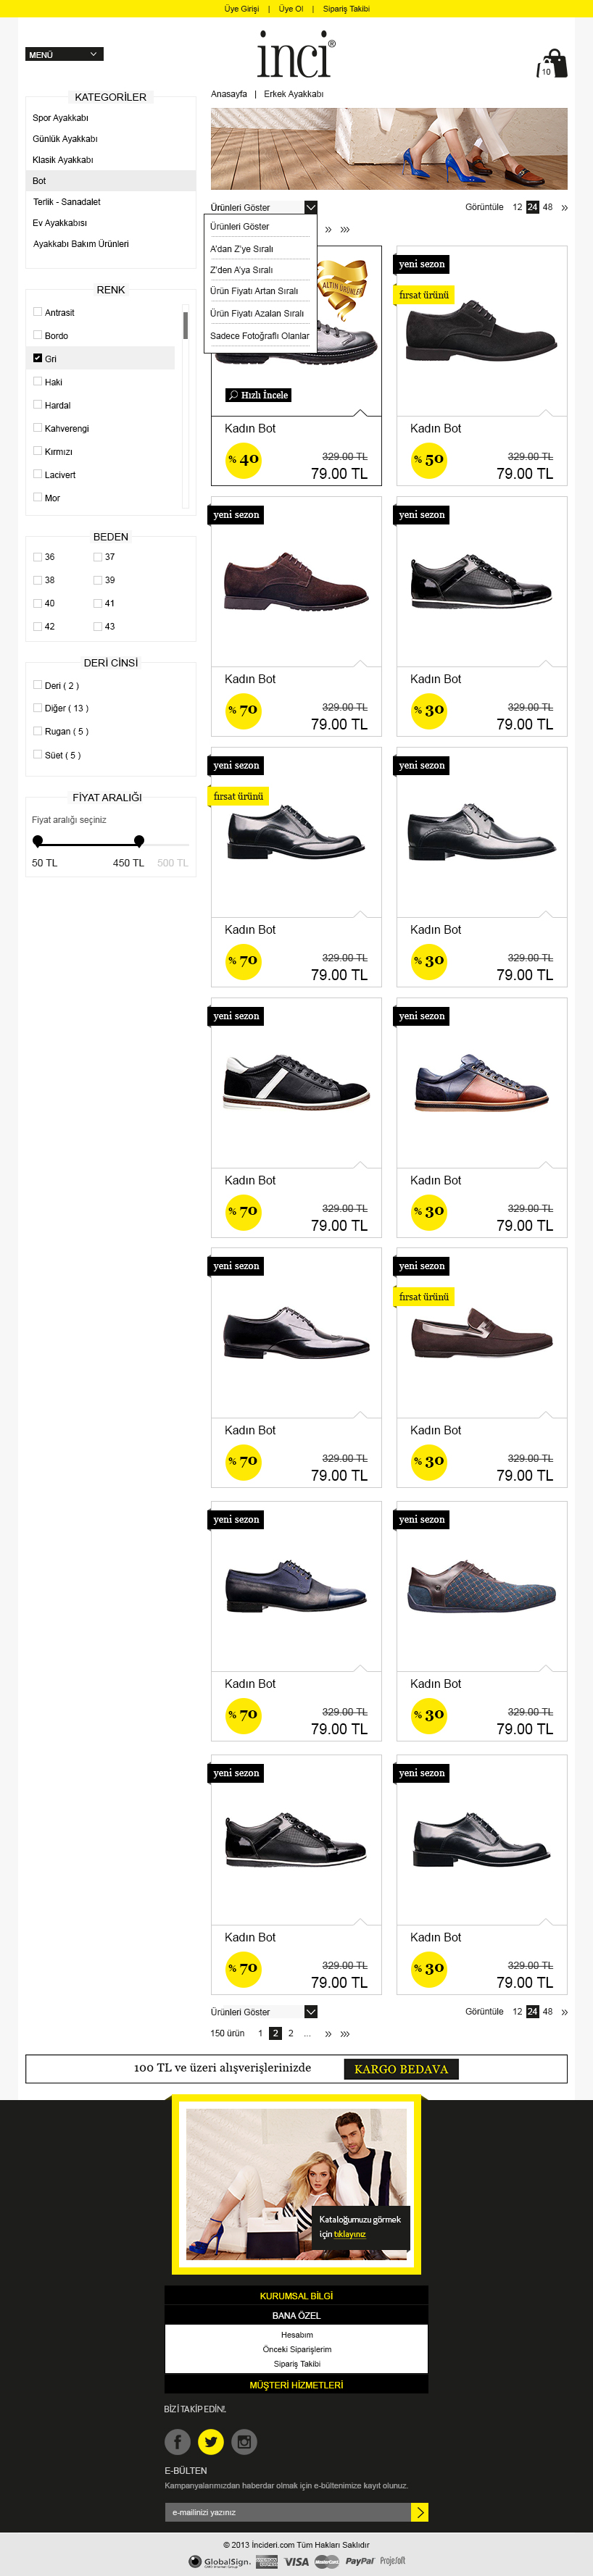
Task: Click the right handle of price slider
Action: [x=139, y=841]
